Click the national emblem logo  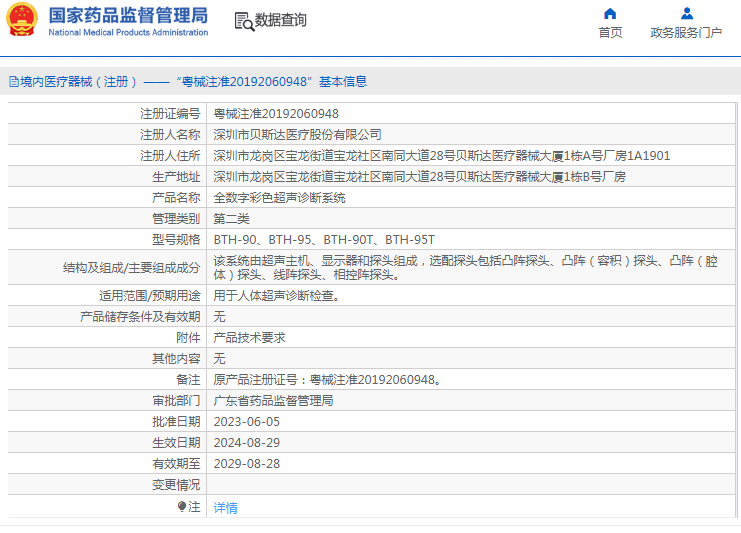coord(22,20)
